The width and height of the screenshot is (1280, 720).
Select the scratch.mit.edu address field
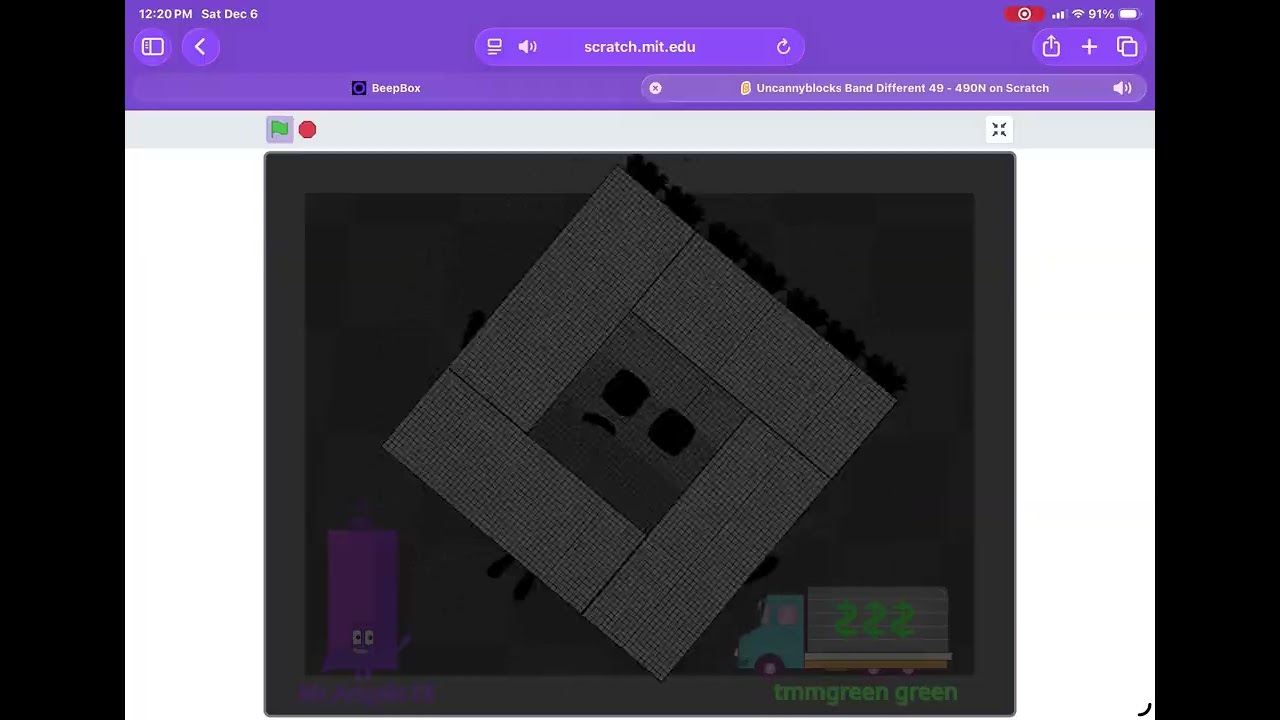pyautogui.click(x=640, y=47)
